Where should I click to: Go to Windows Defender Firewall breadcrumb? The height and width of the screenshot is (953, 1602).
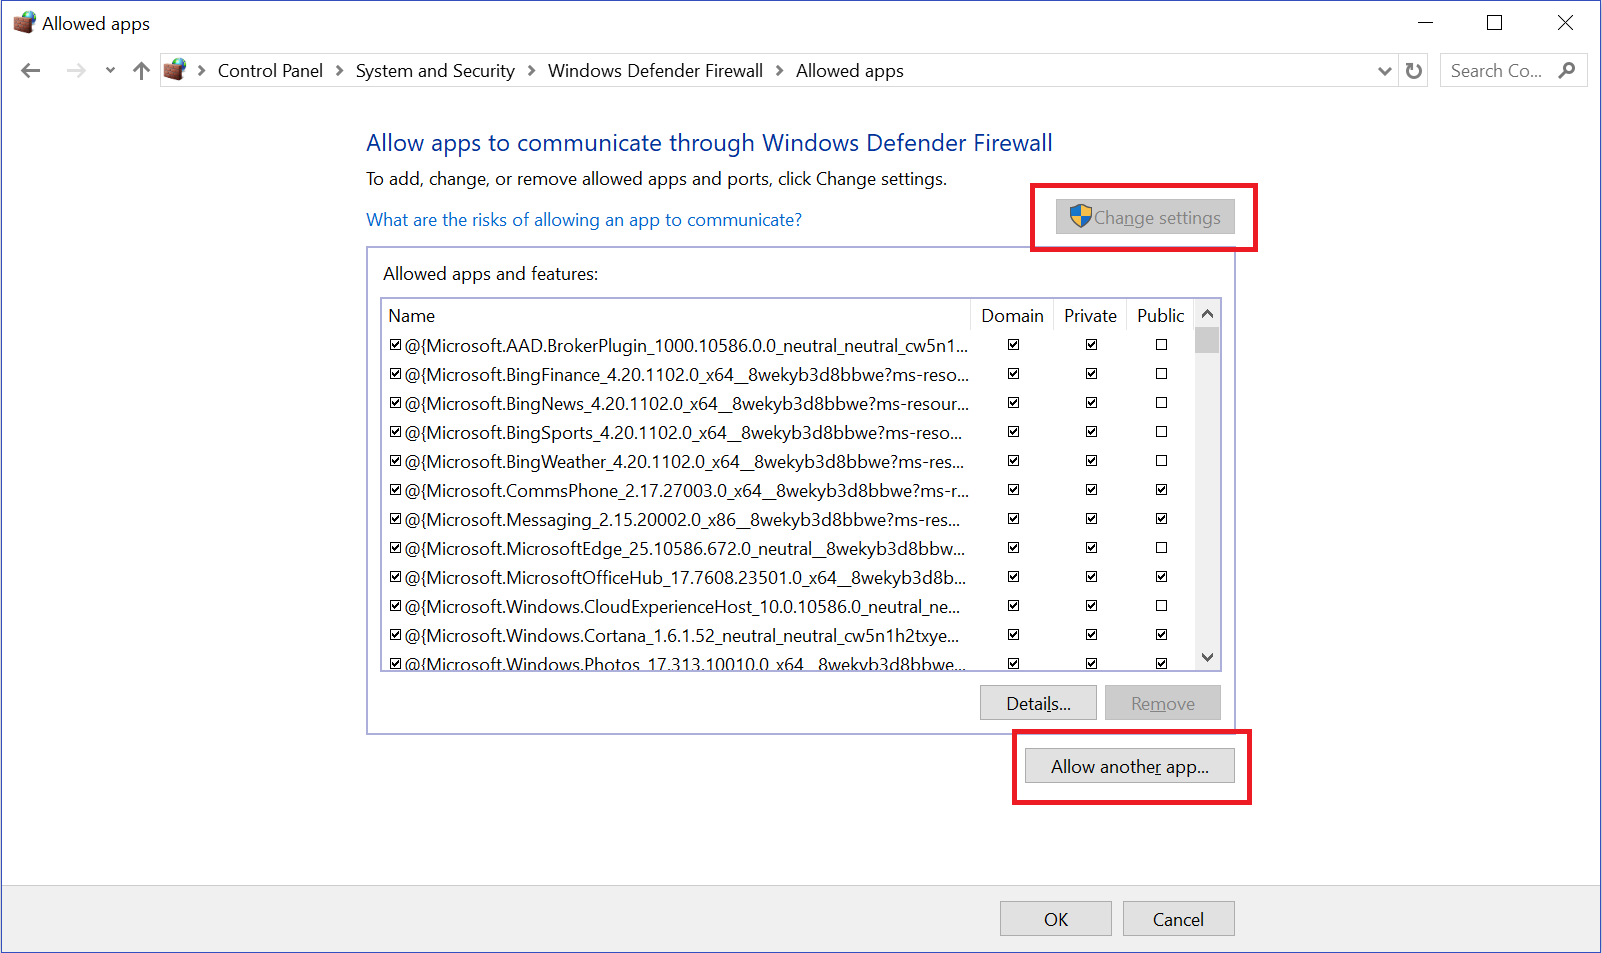click(x=655, y=71)
